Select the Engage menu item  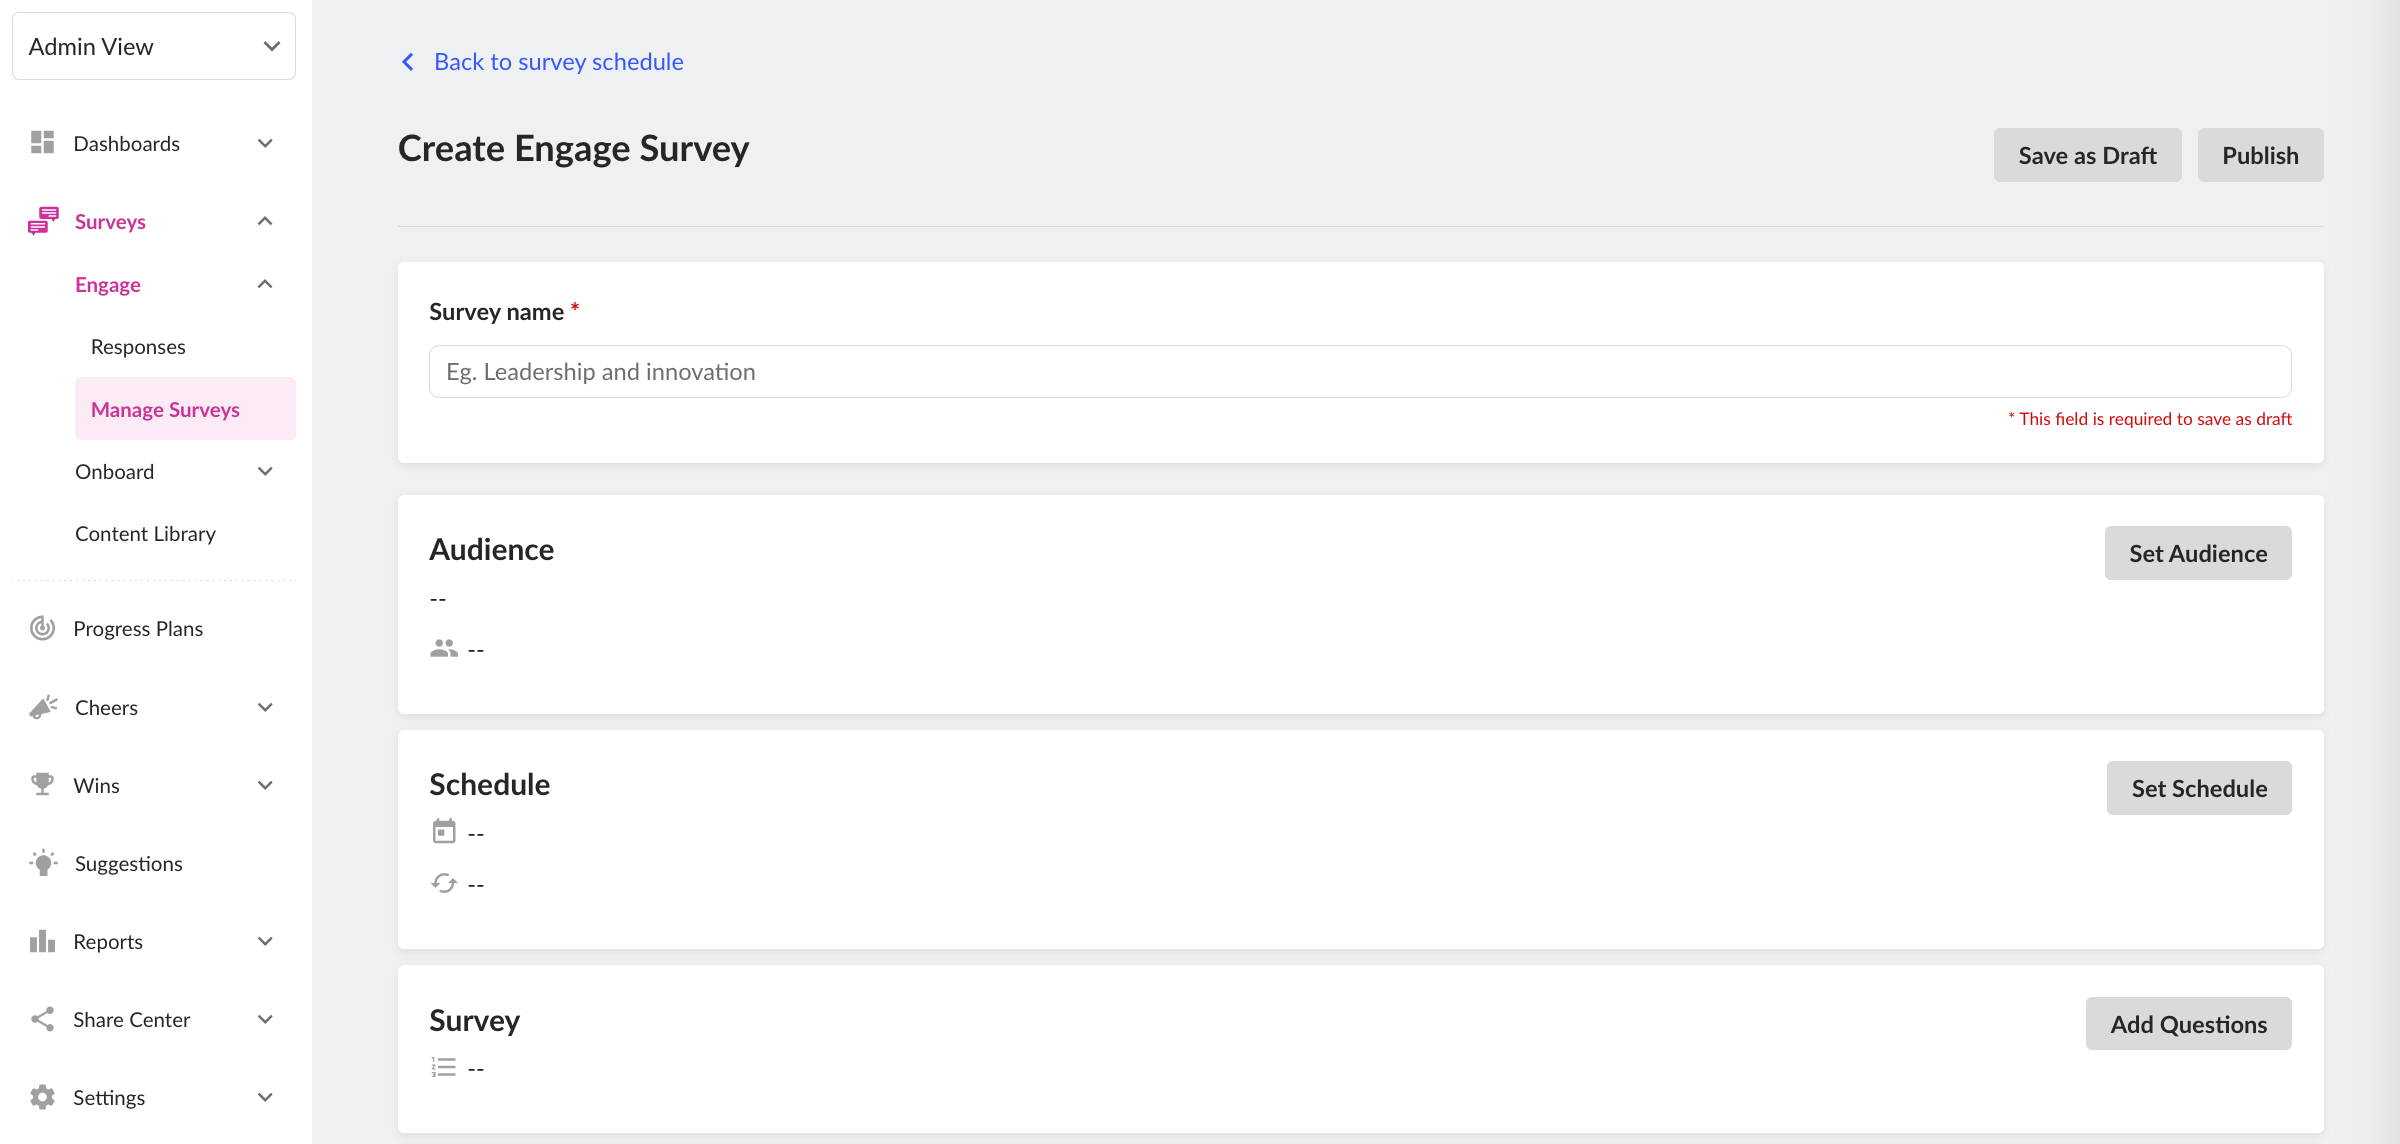click(108, 284)
